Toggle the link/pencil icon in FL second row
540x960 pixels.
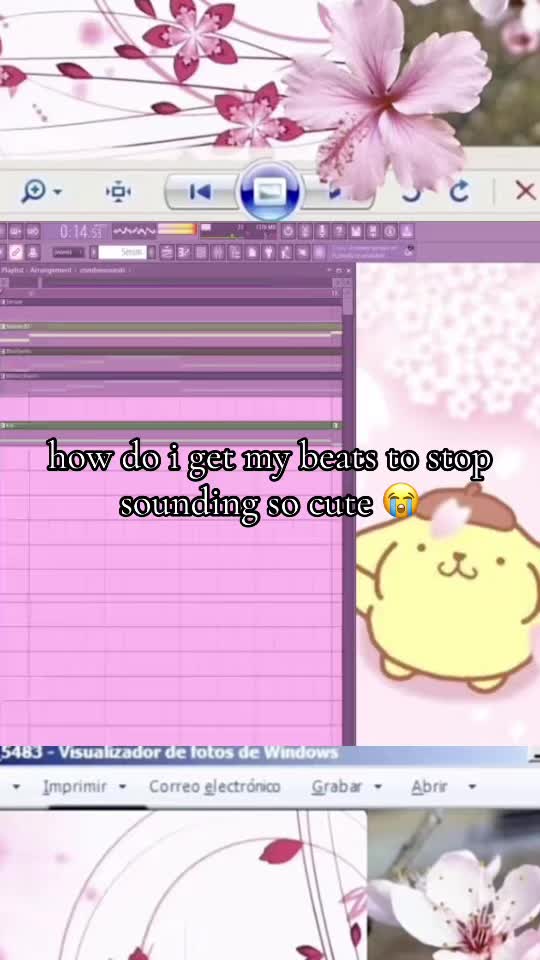click(x=17, y=252)
